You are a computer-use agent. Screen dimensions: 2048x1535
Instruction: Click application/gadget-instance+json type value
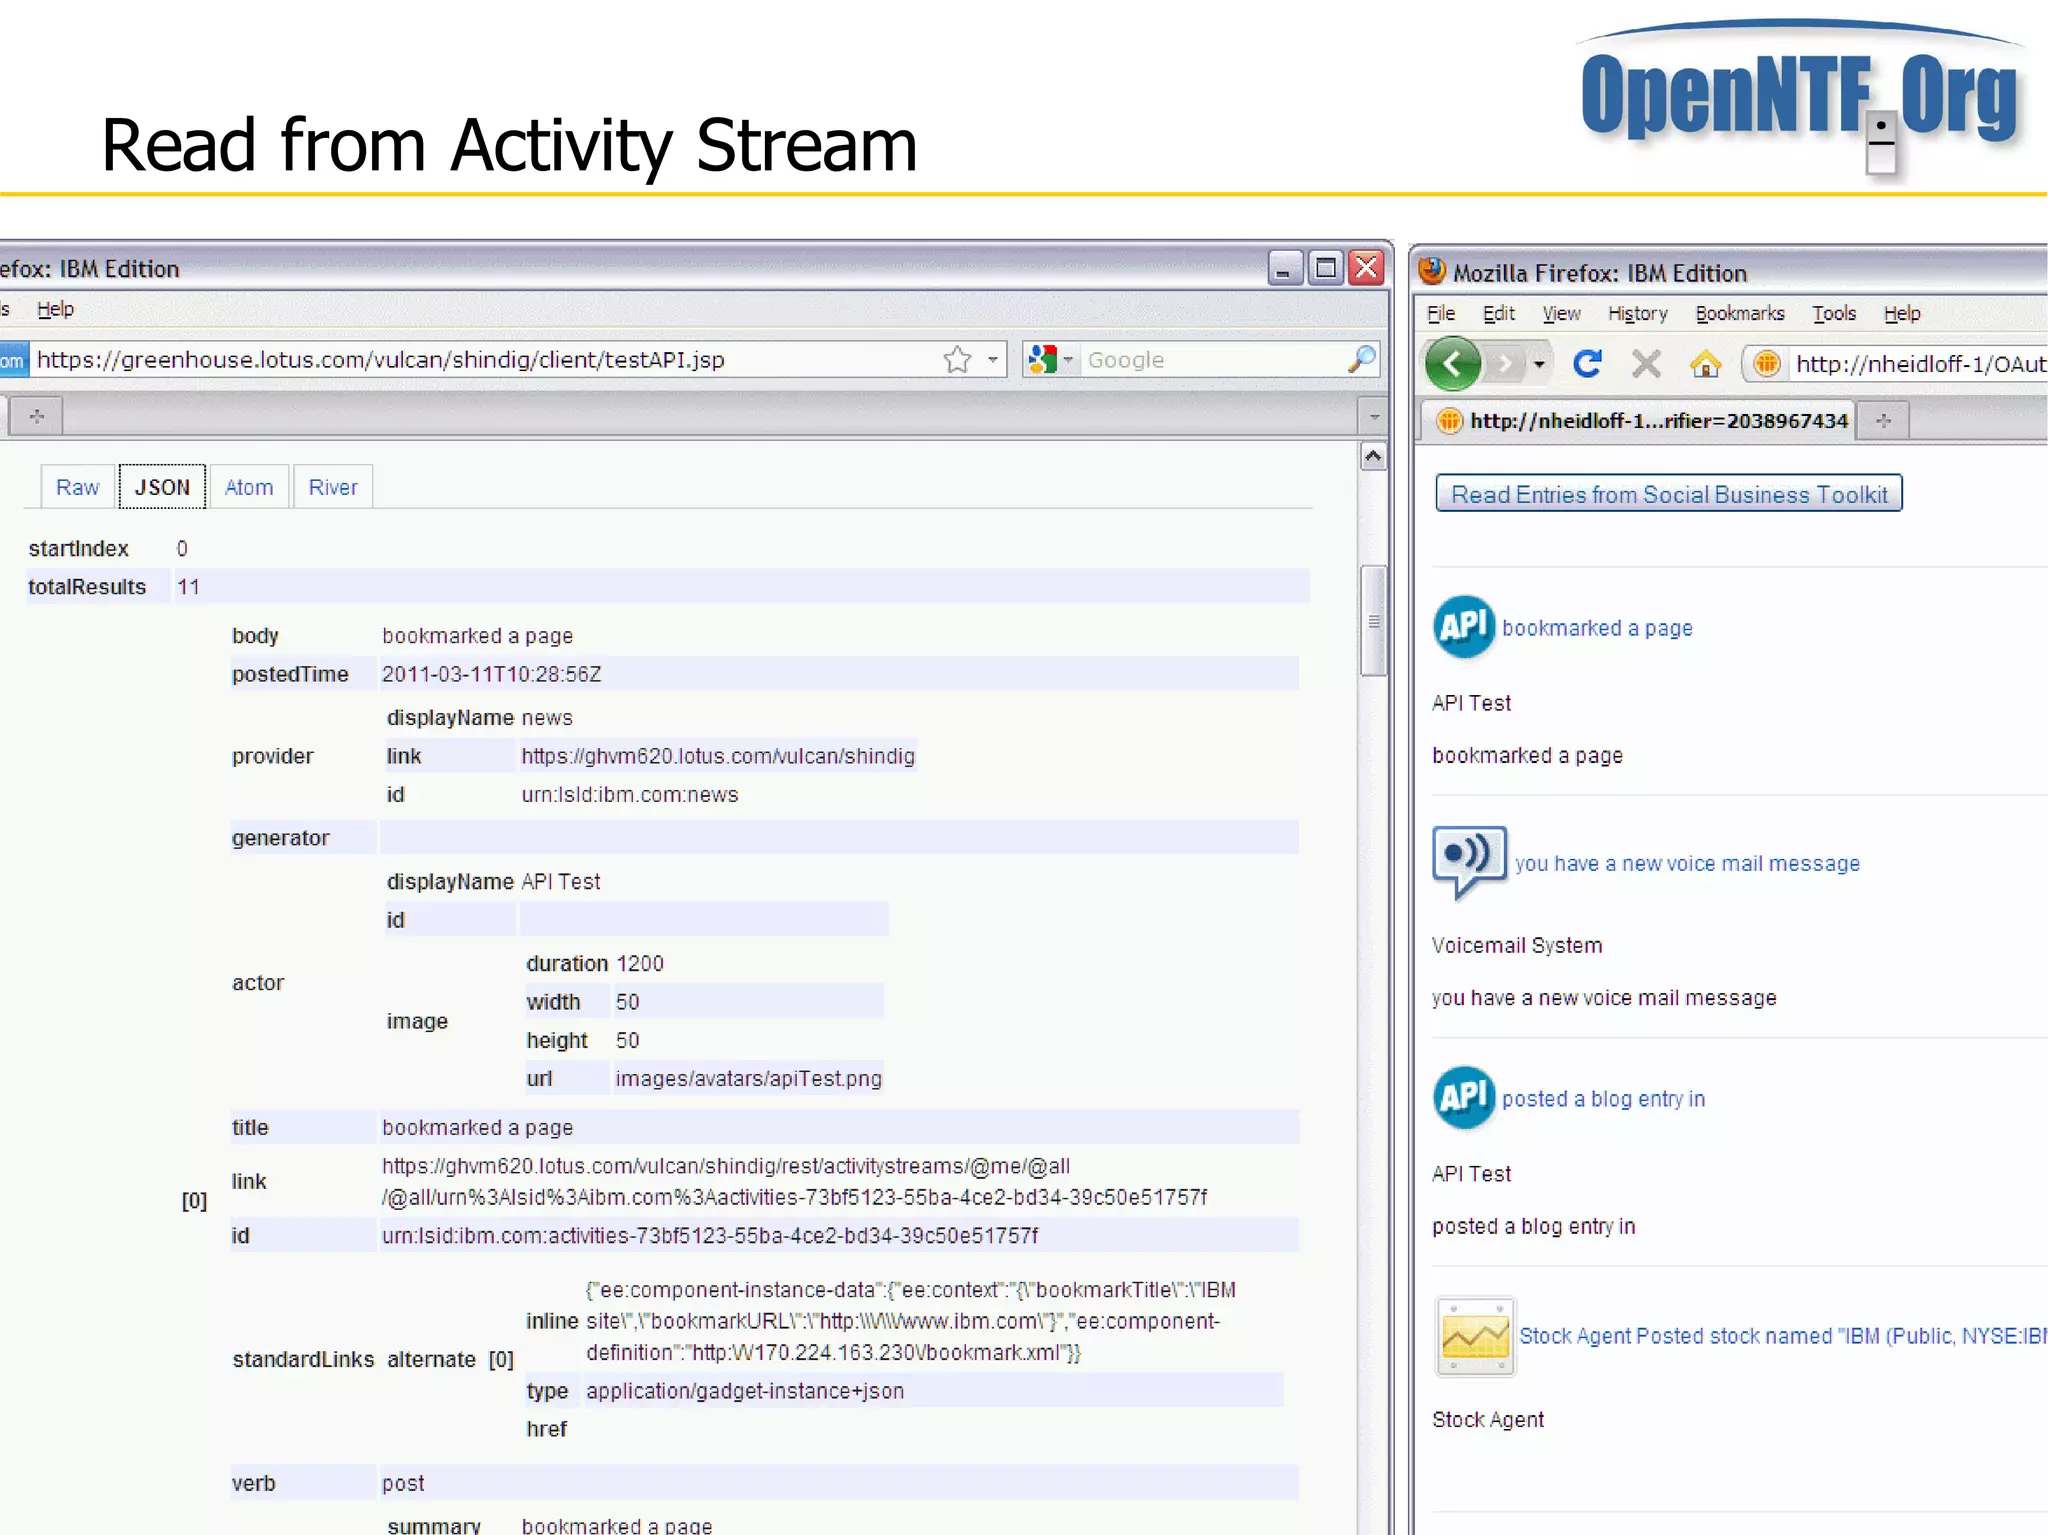pos(745,1391)
